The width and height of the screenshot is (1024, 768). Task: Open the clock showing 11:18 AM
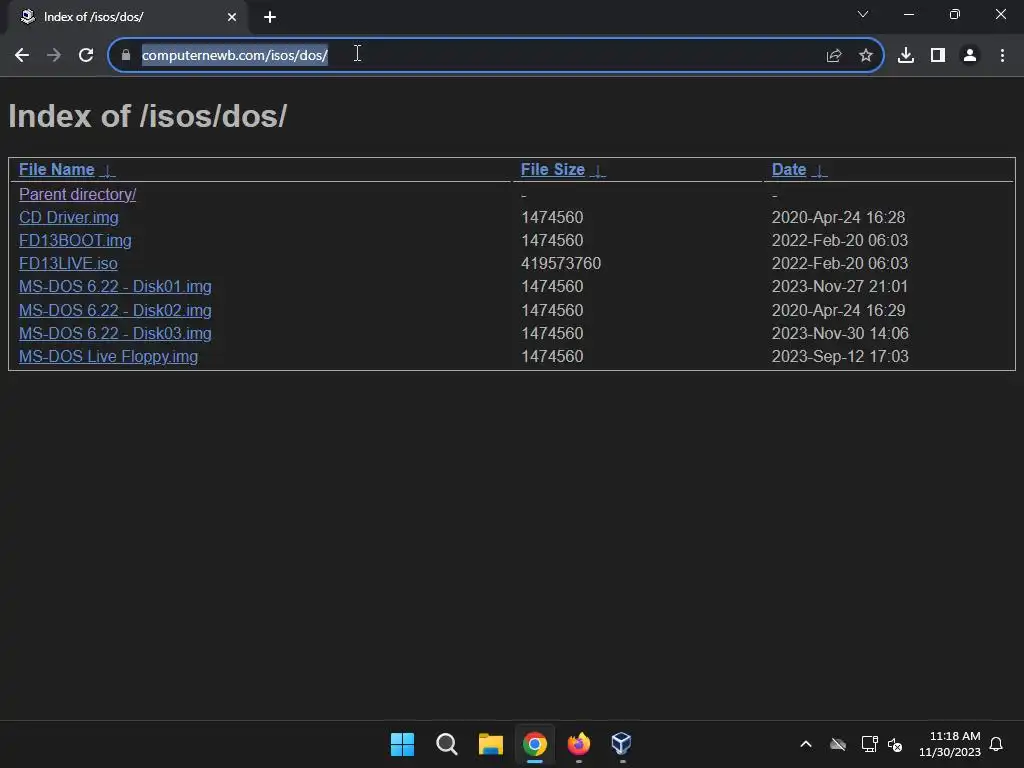950,744
